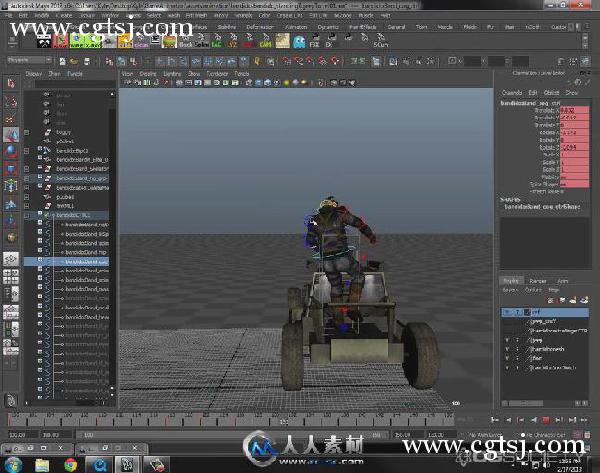Image resolution: width=600 pixels, height=473 pixels.
Task: Toggle Auto Keyframe button
Action: click(x=578, y=435)
